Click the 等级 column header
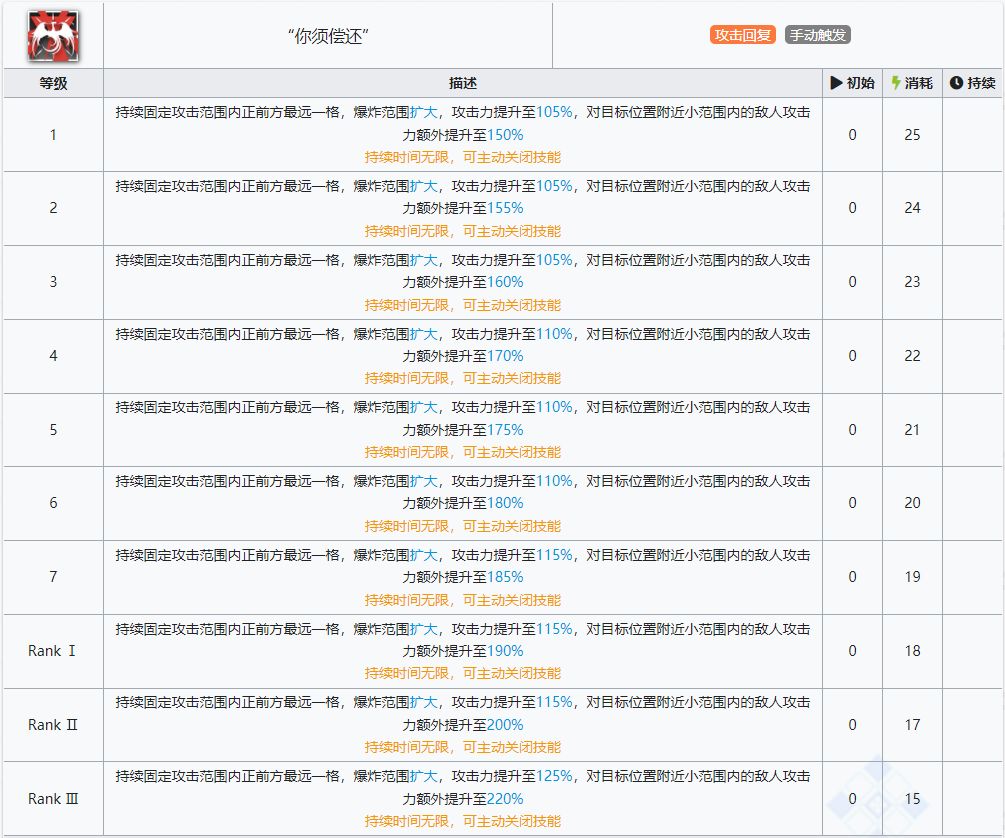The width and height of the screenshot is (1005, 838). pos(53,83)
